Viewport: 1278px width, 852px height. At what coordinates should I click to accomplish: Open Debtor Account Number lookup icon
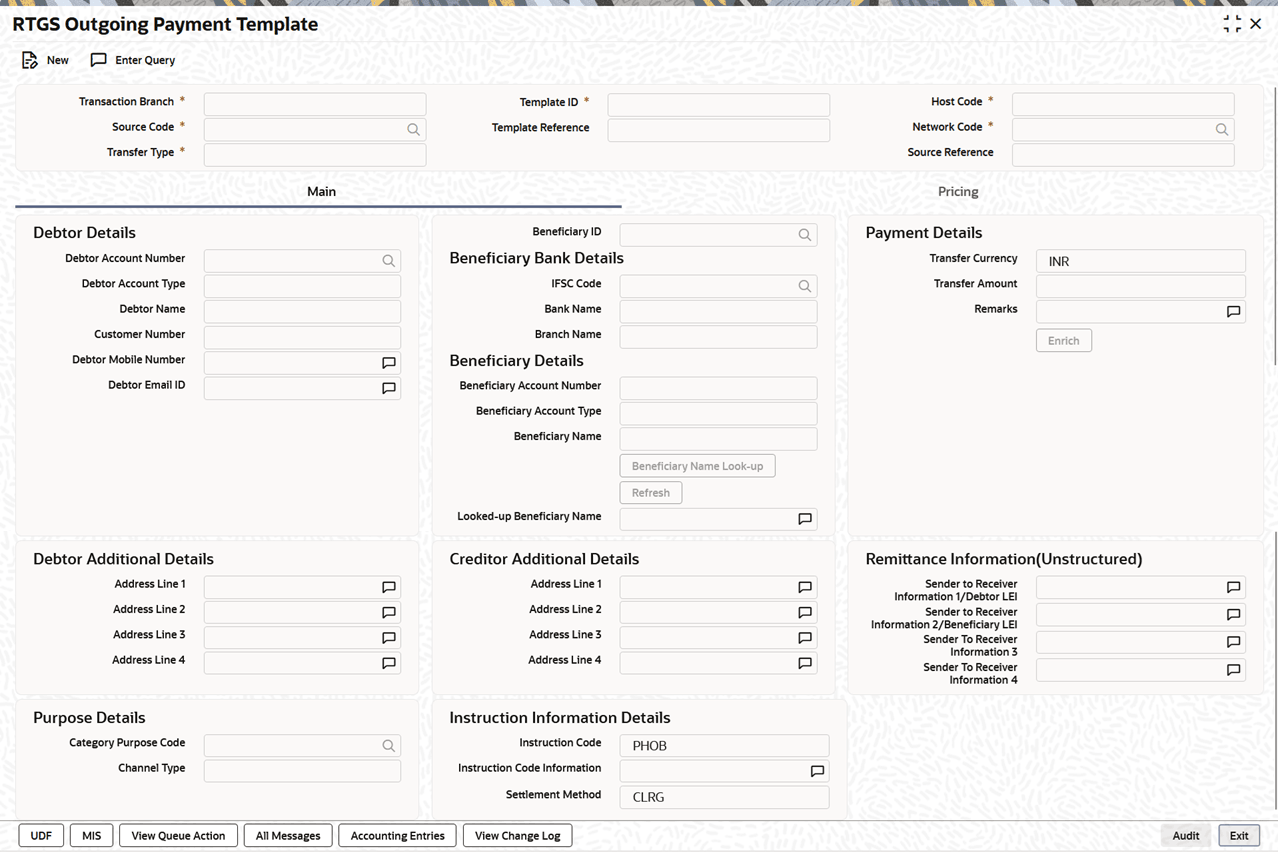pyautogui.click(x=388, y=260)
